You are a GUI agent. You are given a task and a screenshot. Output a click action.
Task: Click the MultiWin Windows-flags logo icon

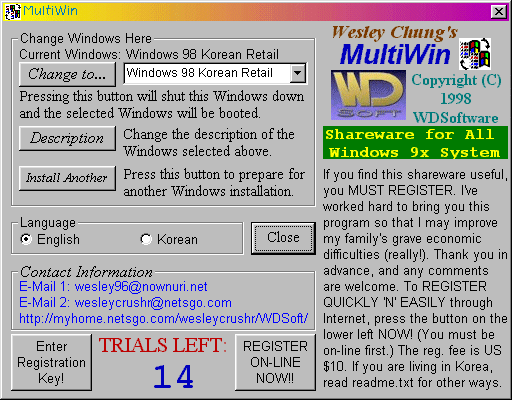[475, 54]
